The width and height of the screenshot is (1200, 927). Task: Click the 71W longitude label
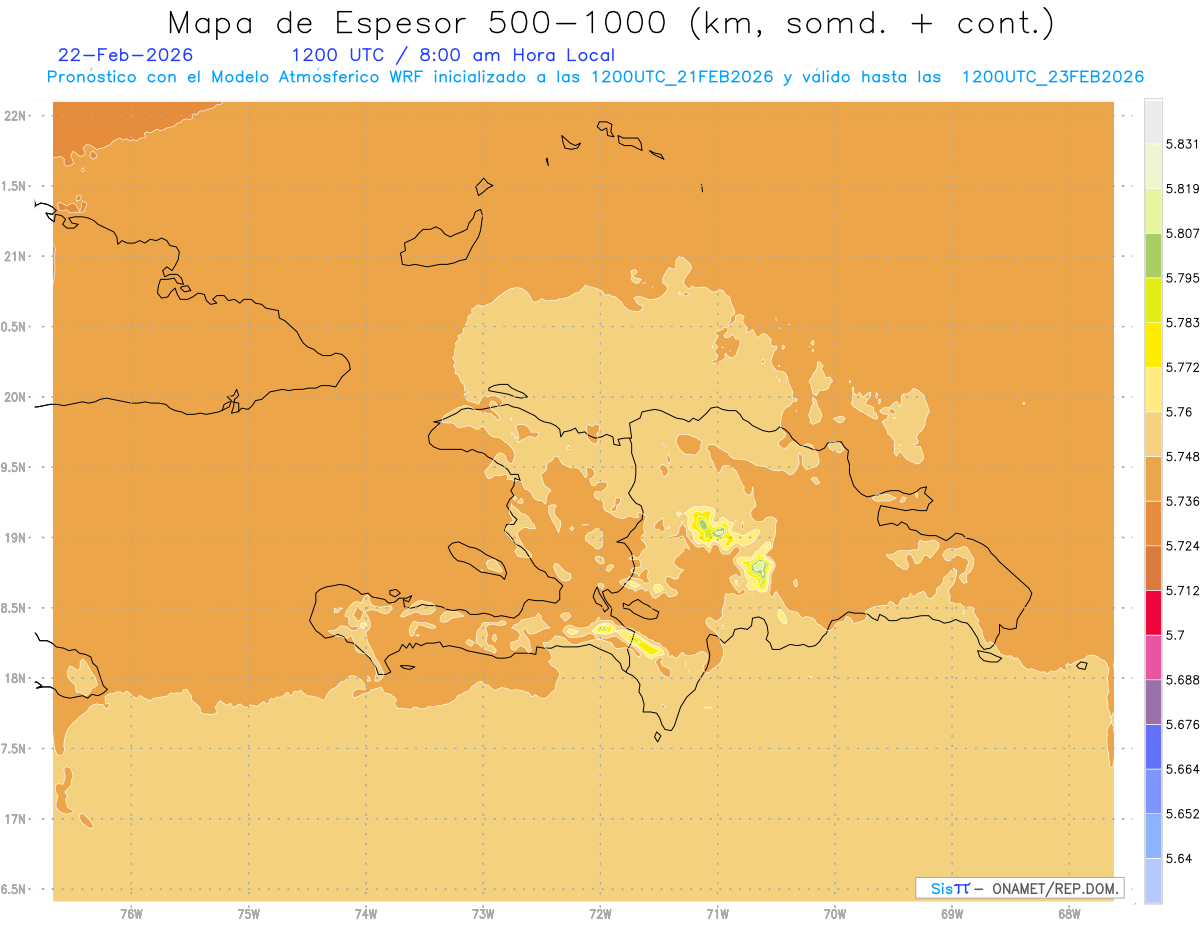pyautogui.click(x=717, y=913)
